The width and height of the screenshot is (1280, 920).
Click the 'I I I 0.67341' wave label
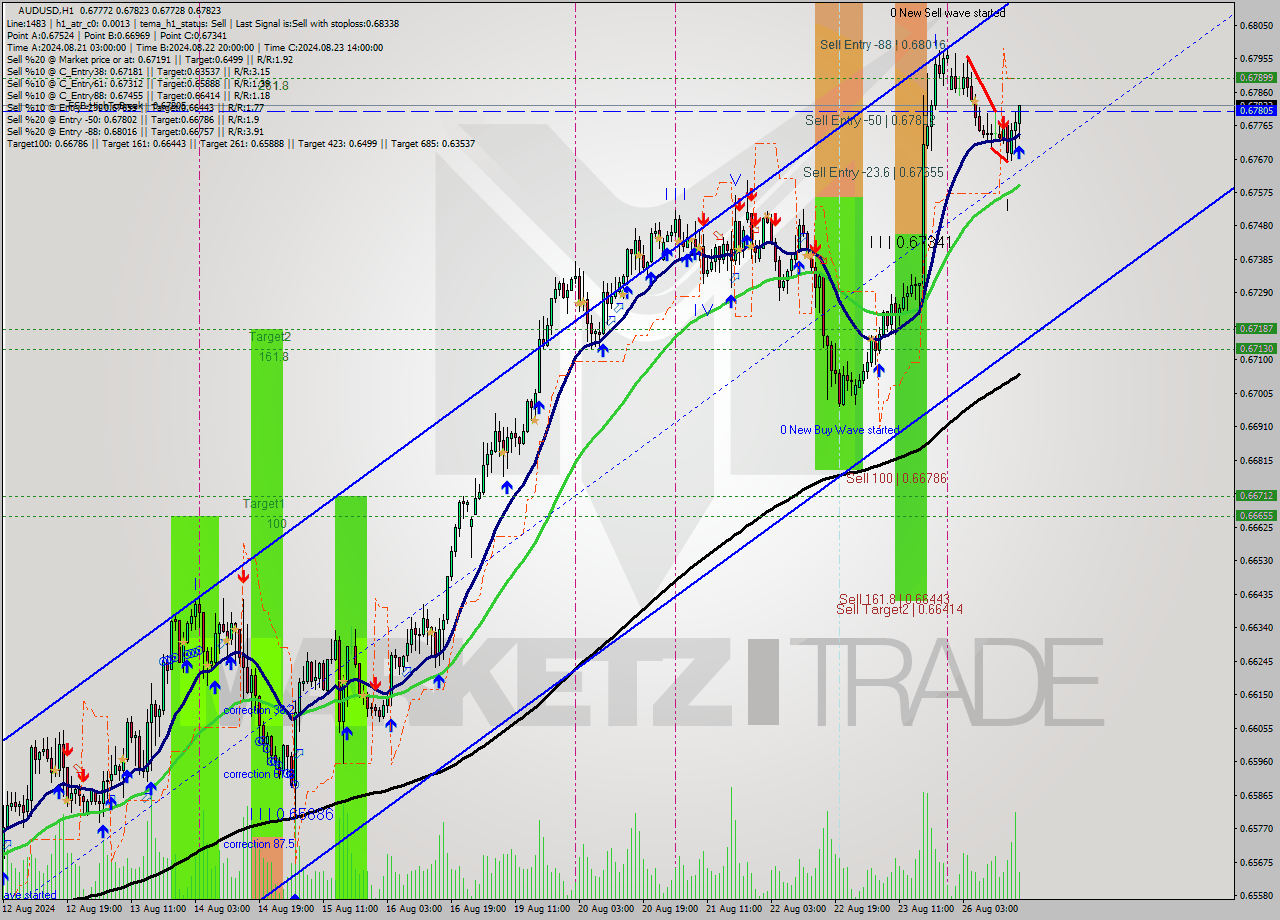click(x=910, y=242)
